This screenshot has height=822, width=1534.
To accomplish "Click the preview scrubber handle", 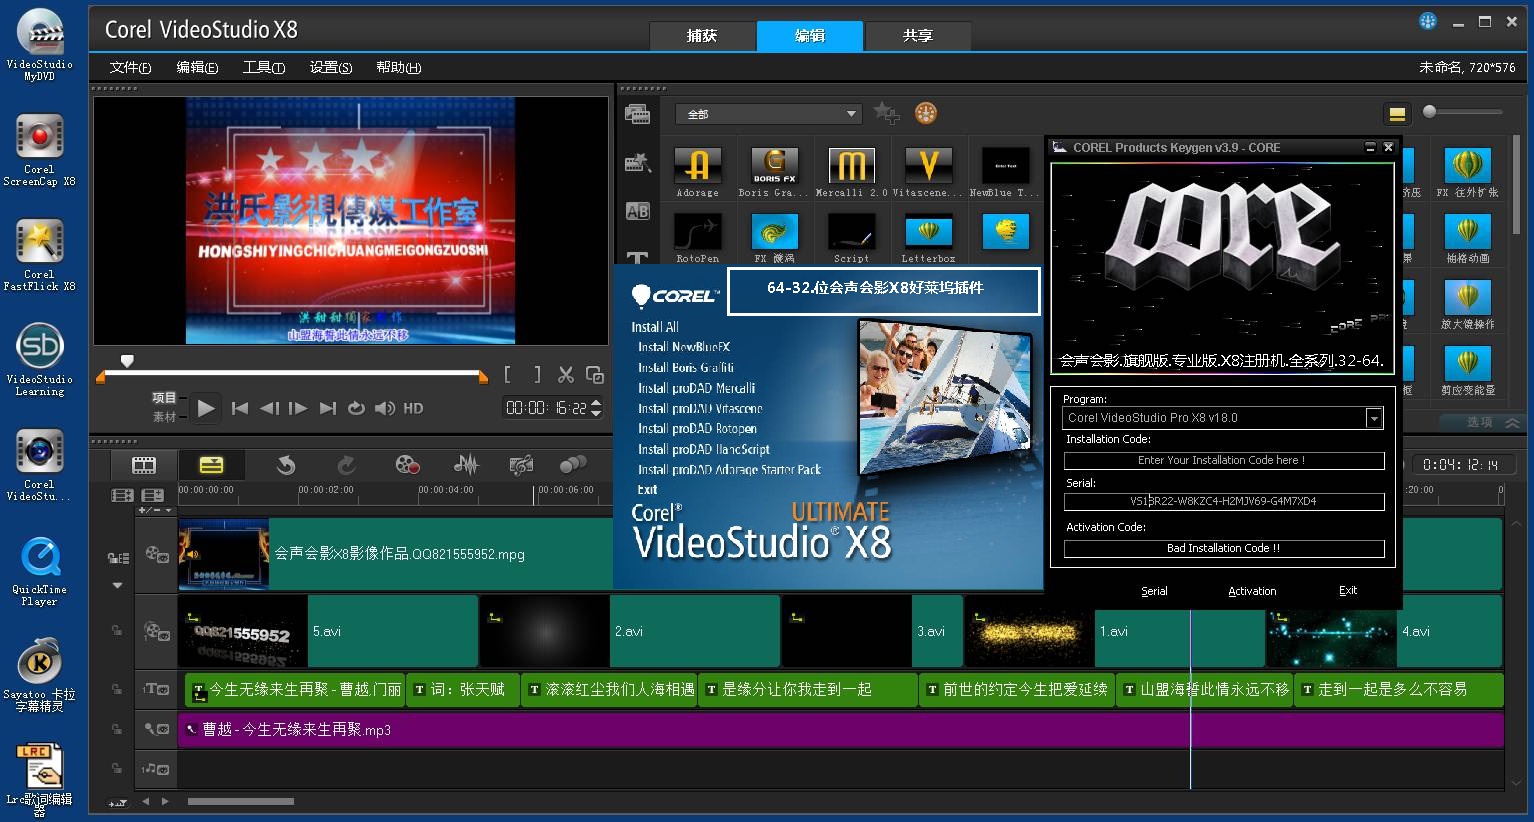I will pos(127,360).
